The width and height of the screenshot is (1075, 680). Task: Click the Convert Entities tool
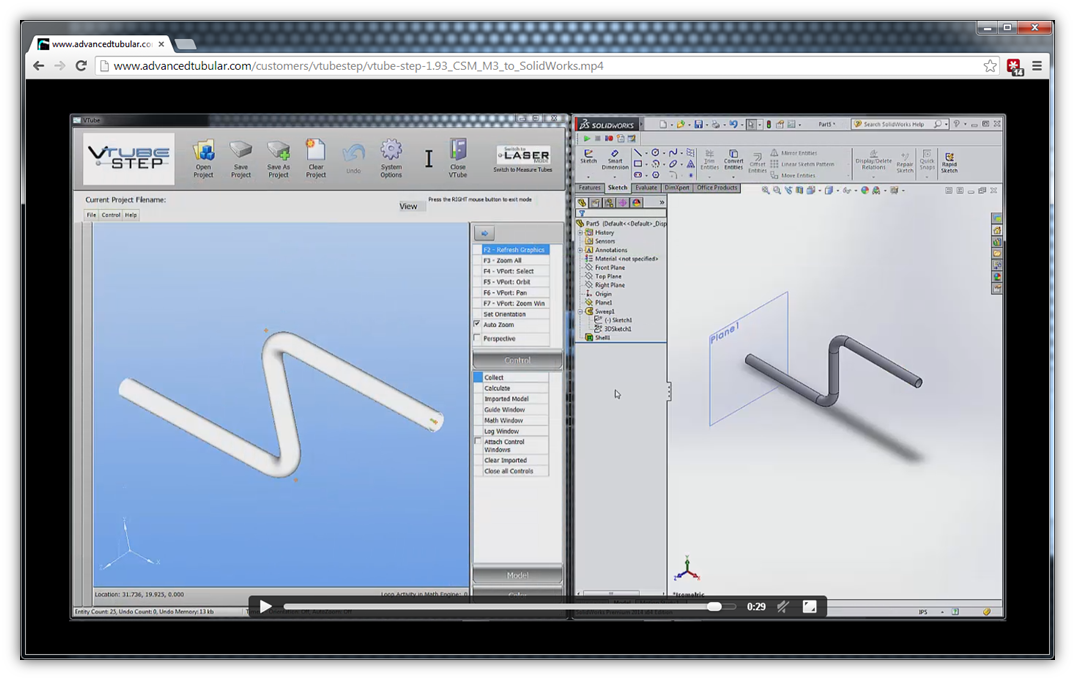[x=733, y=158]
